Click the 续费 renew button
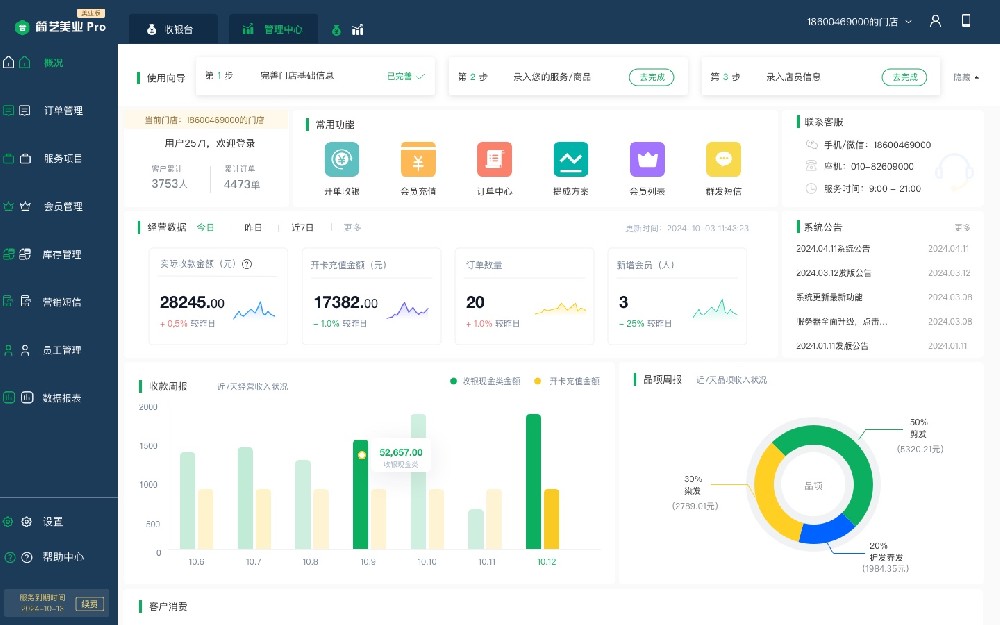1000x625 pixels. pyautogui.click(x=90, y=603)
